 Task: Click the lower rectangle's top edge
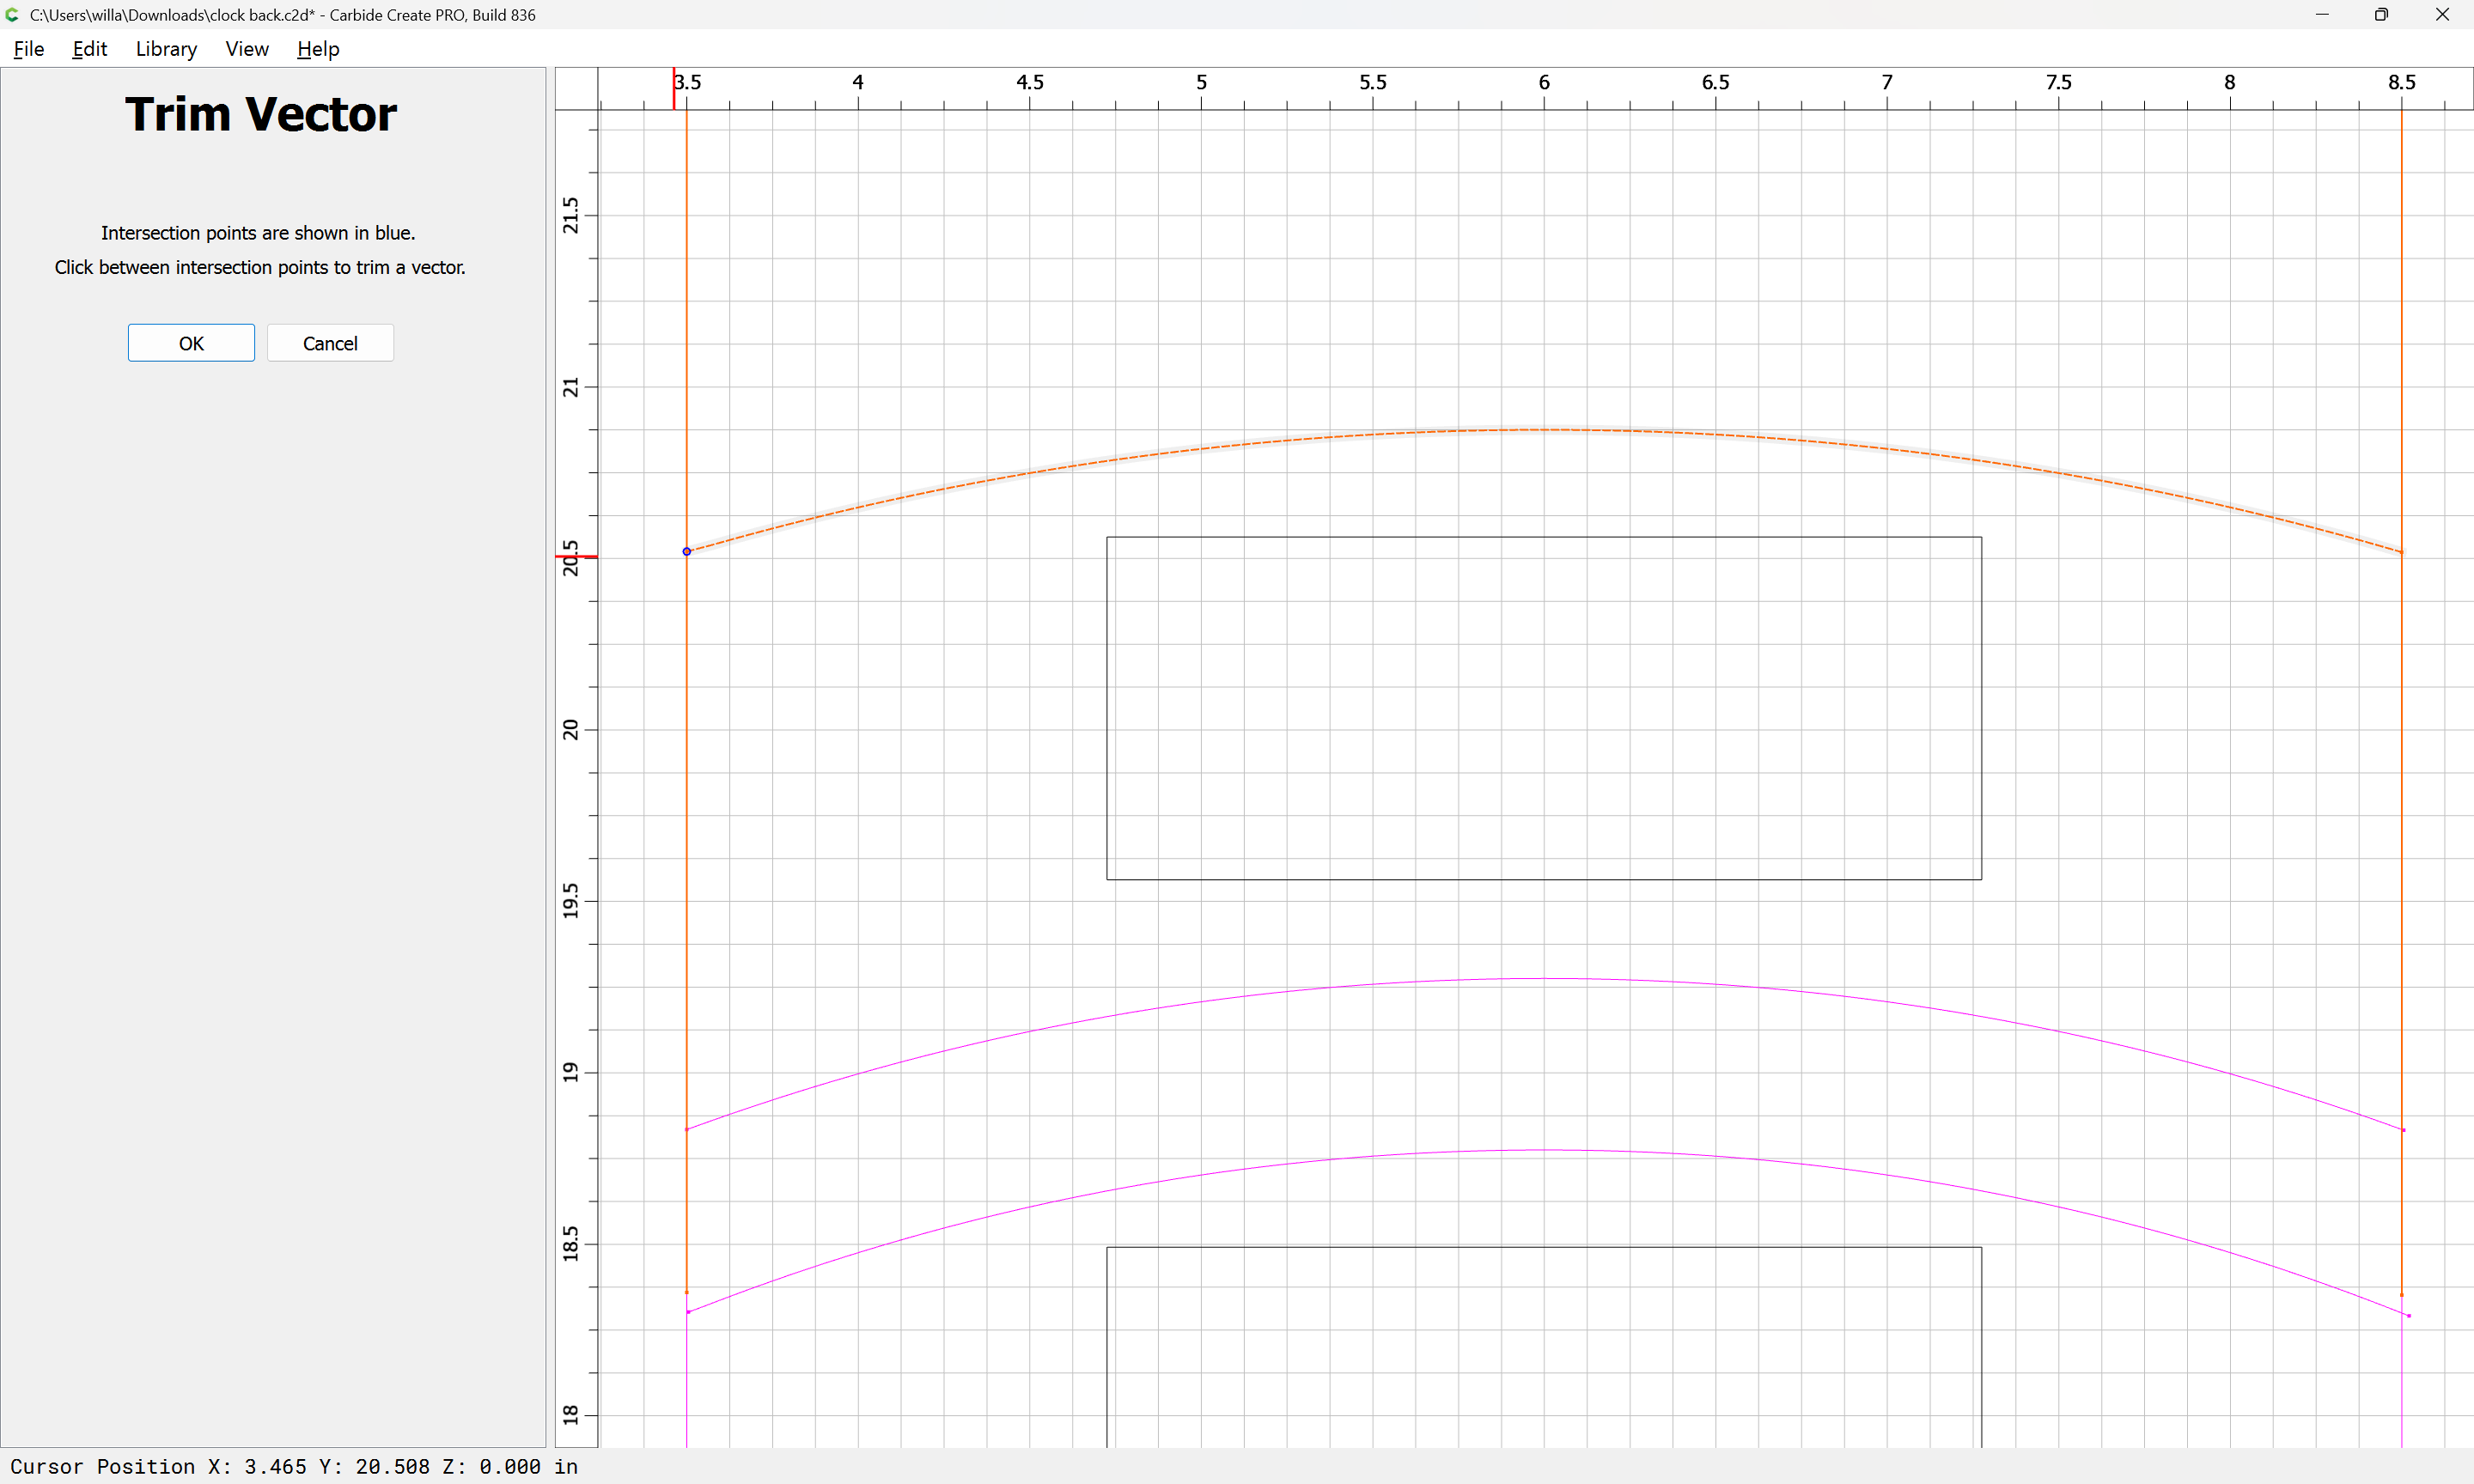(1544, 1247)
